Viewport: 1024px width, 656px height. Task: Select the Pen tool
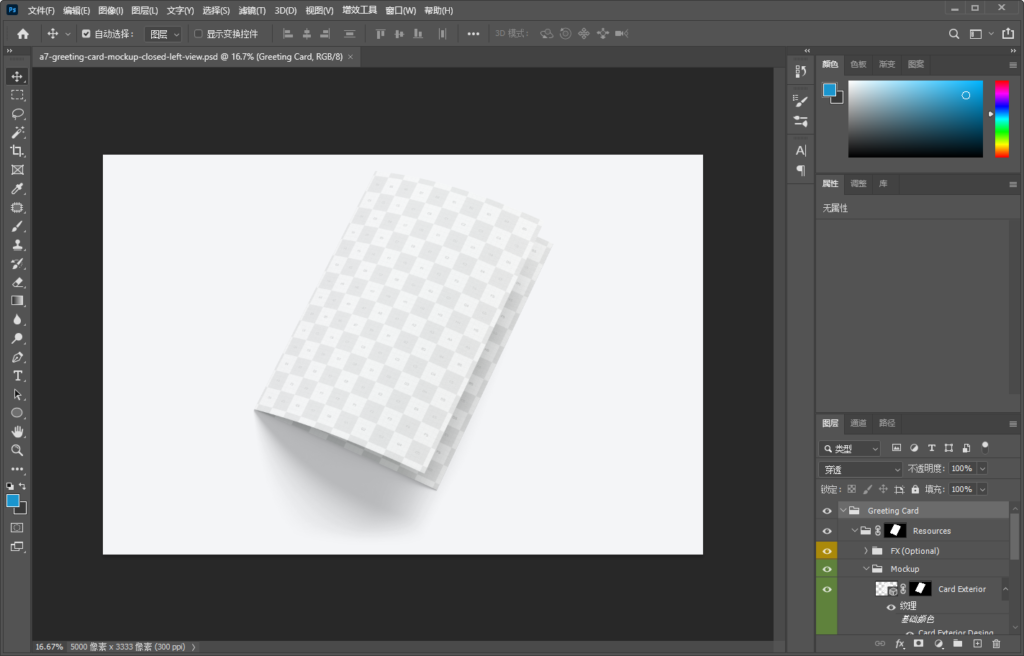pyautogui.click(x=17, y=357)
